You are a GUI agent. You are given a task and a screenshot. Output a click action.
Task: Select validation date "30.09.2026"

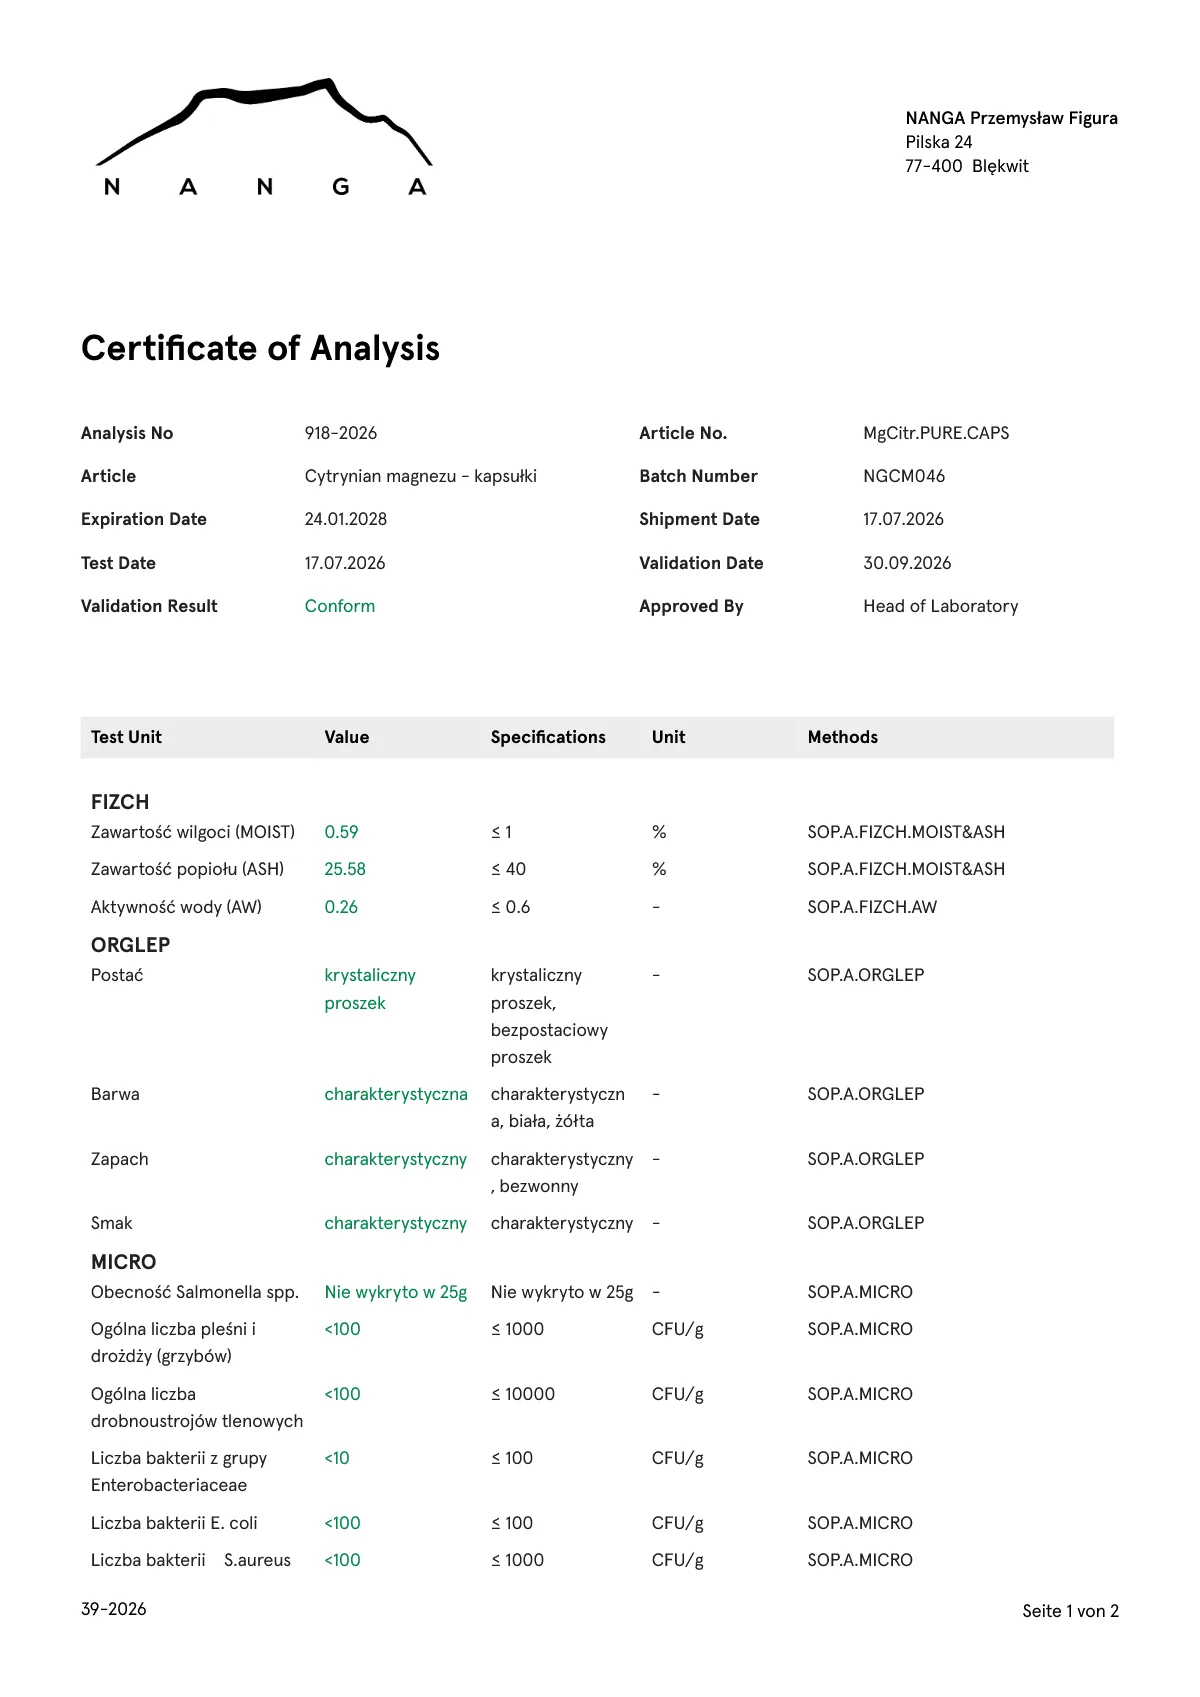907,563
